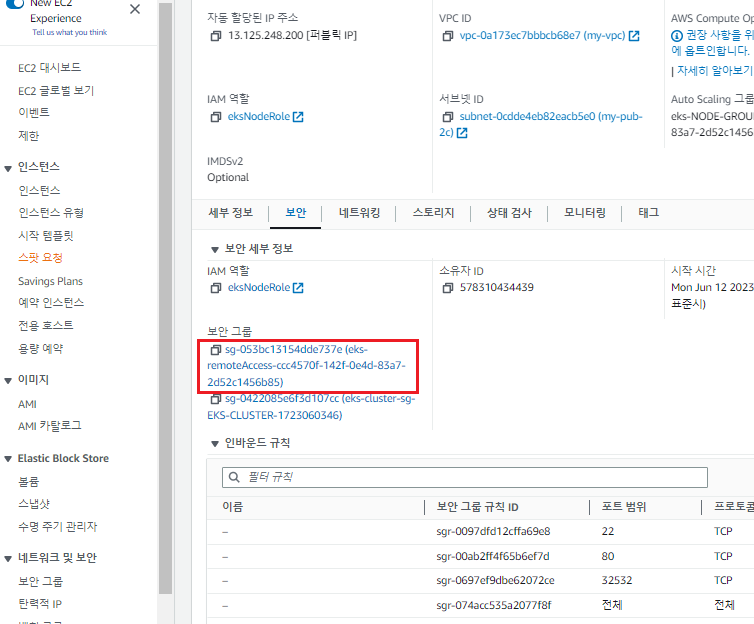754x624 pixels.
Task: Switch to the 모니터링 tab
Action: click(585, 212)
